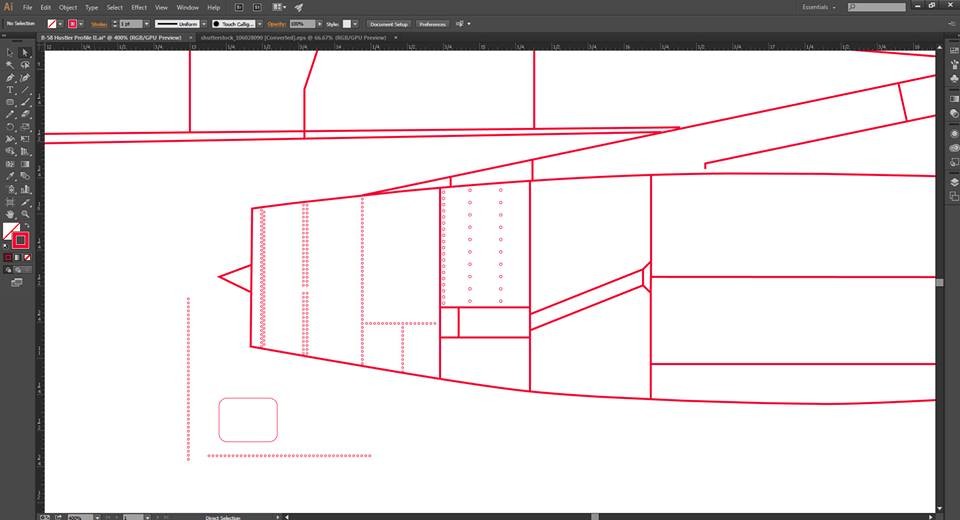960x520 pixels.
Task: Select the Scale tool
Action: 25,127
